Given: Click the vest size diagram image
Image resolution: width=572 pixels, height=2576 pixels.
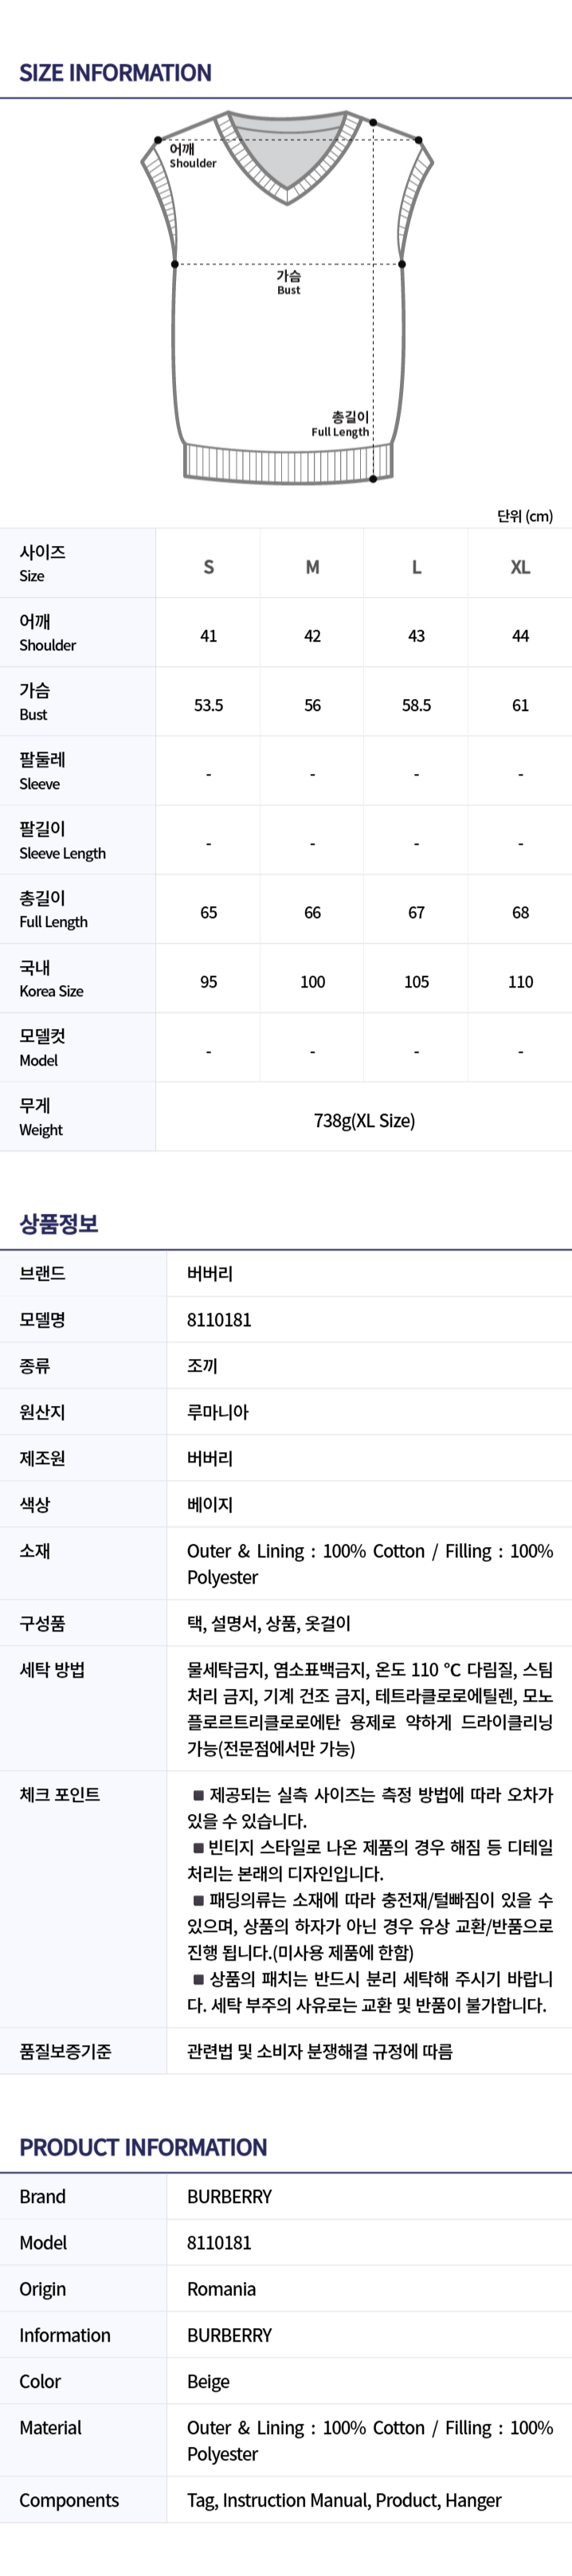Looking at the screenshot, I should (287, 297).
